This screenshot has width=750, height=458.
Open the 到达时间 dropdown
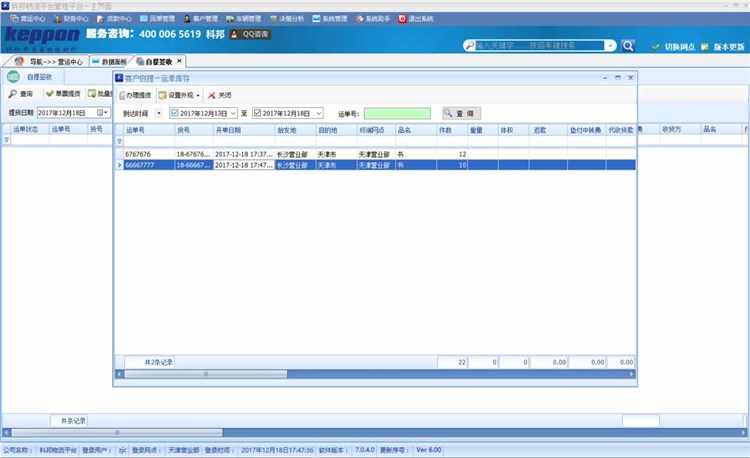tap(157, 113)
